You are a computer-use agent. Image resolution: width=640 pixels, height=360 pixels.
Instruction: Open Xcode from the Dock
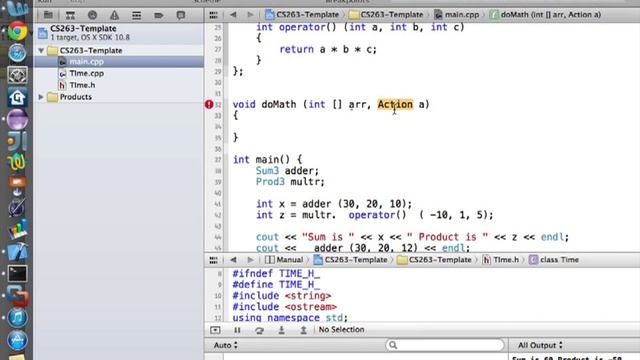(x=17, y=252)
